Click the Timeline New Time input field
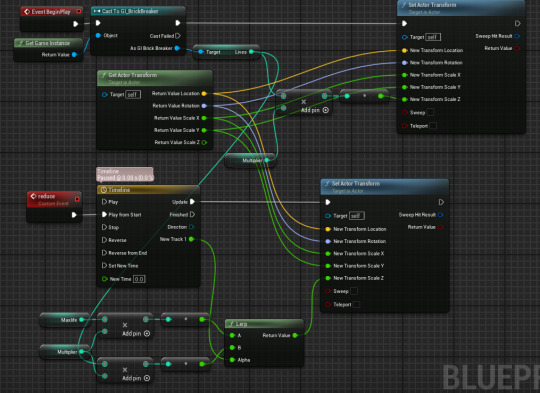 point(139,279)
